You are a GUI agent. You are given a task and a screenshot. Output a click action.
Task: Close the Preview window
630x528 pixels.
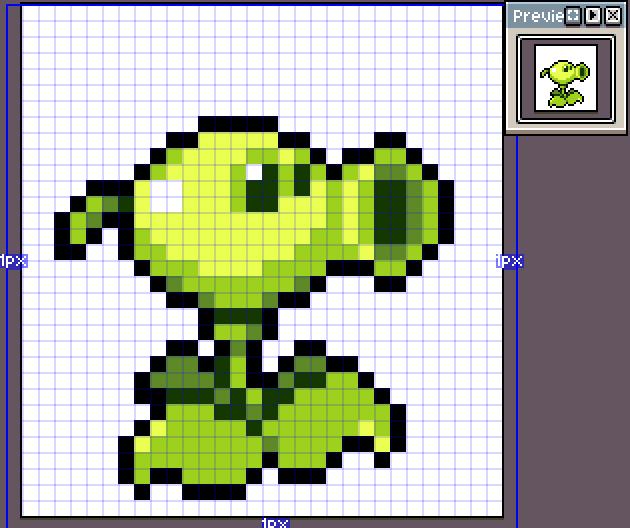(x=613, y=16)
